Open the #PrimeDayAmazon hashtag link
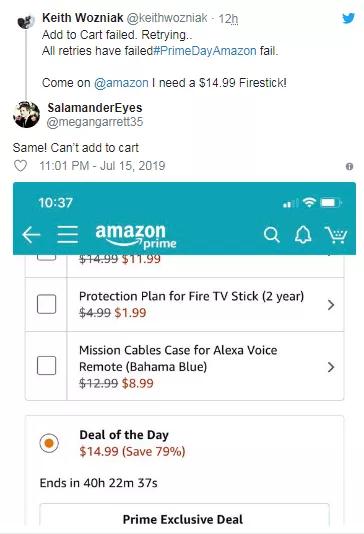364x534 pixels. [x=205, y=51]
